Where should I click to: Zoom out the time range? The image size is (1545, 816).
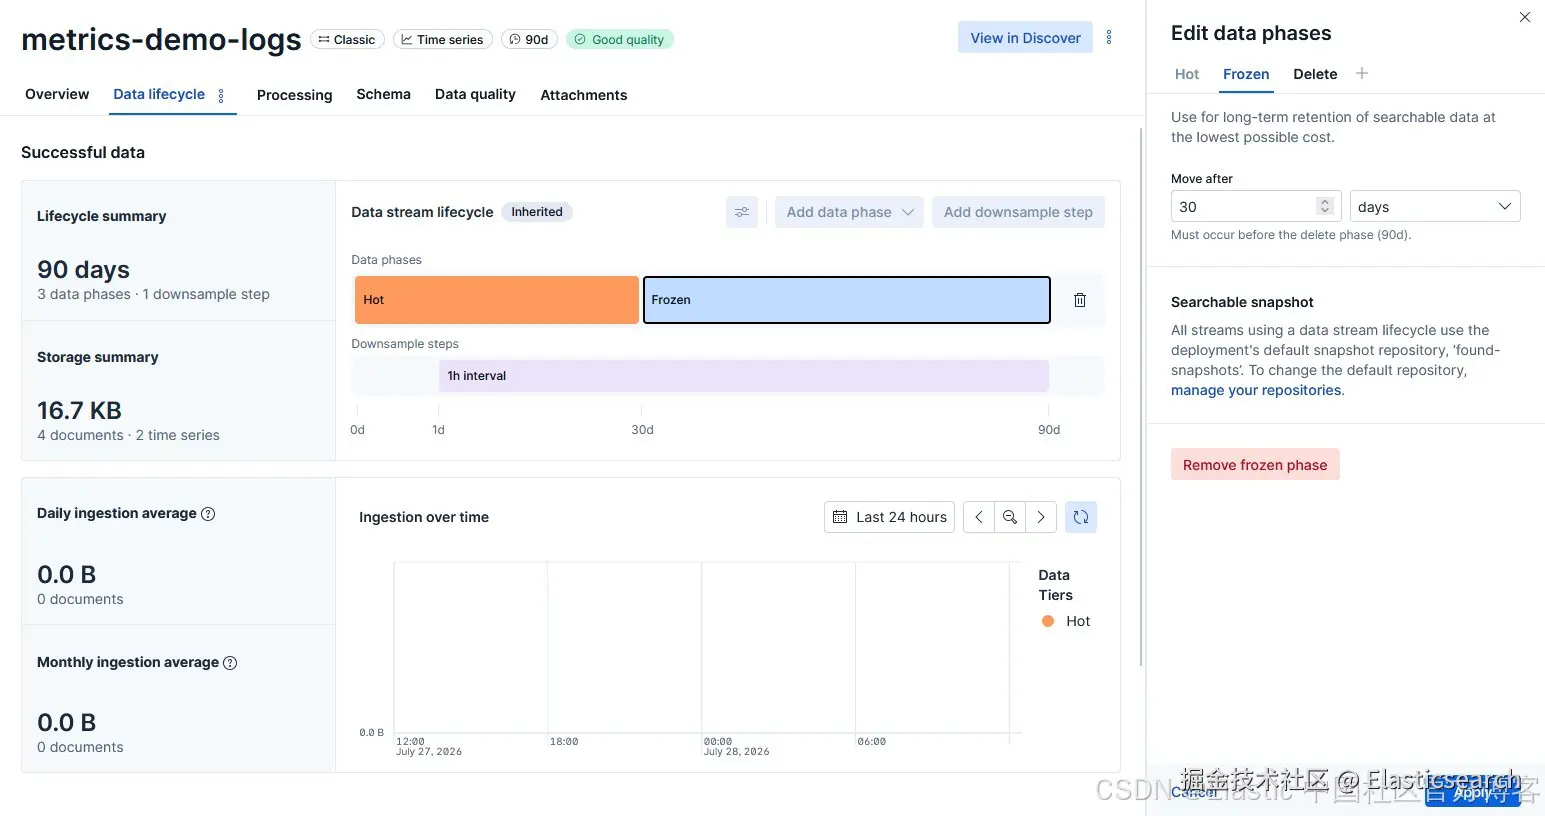pyautogui.click(x=1010, y=517)
